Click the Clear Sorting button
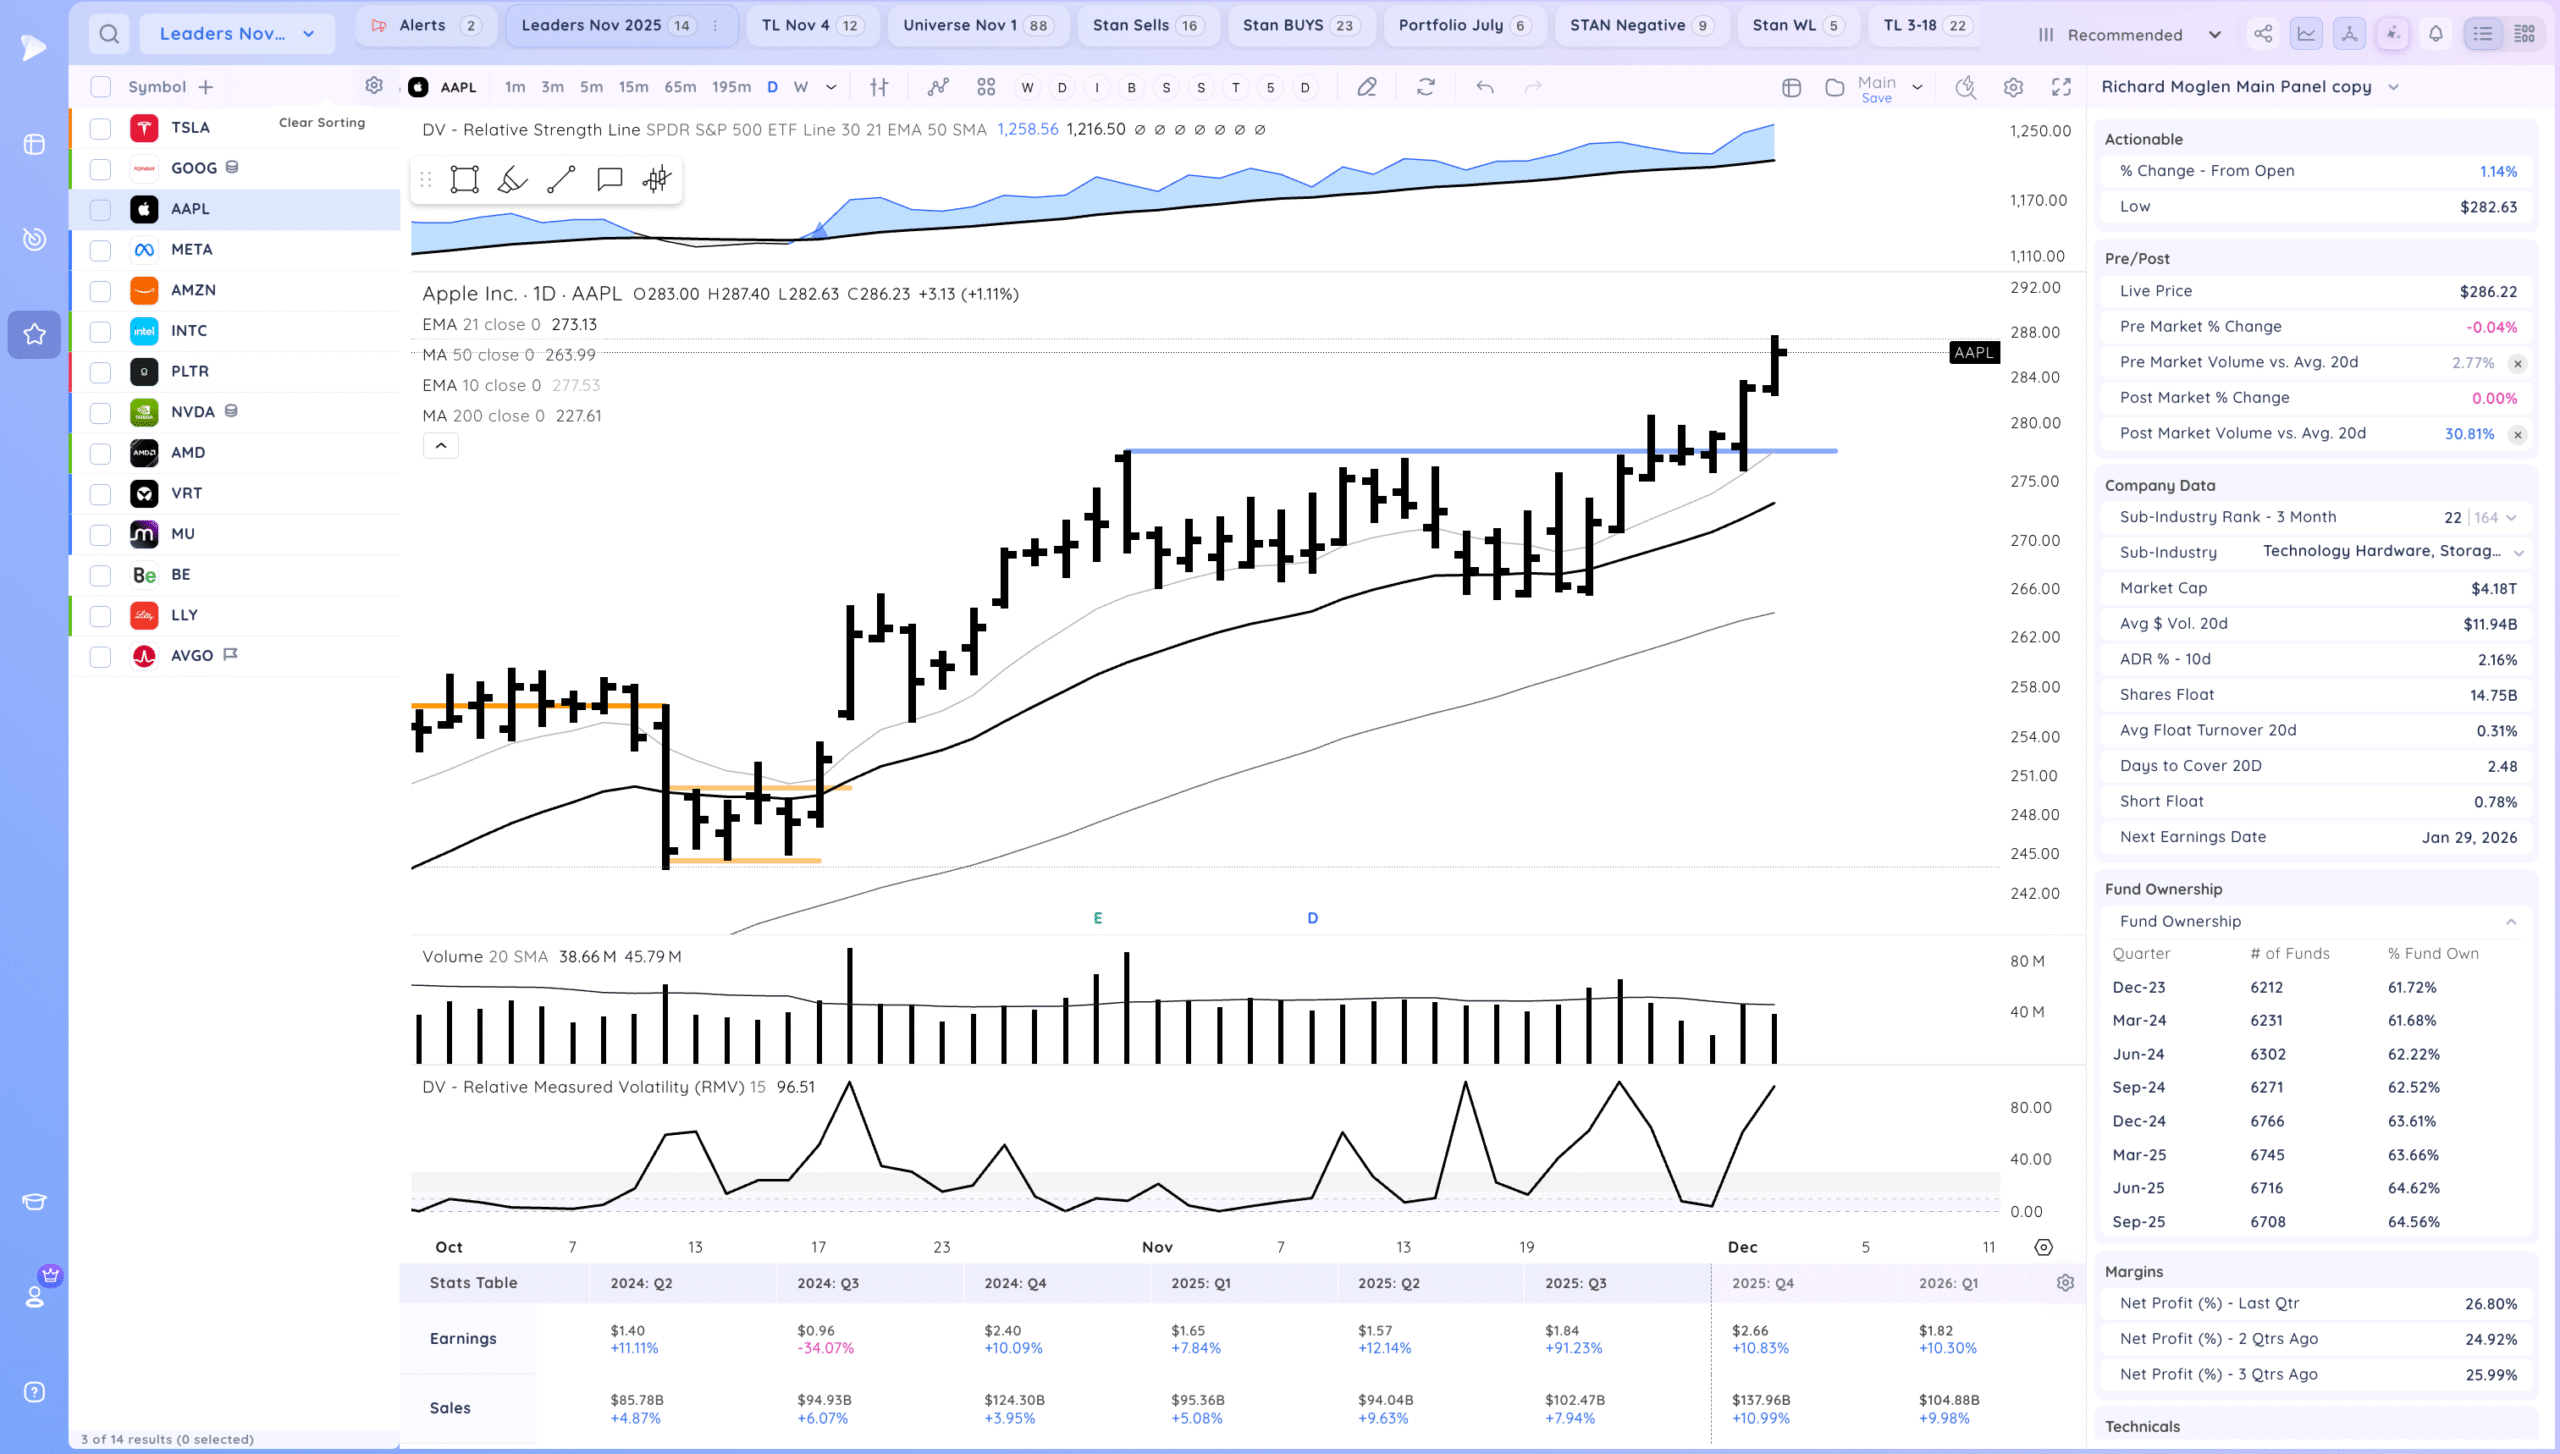2560x1454 pixels. click(322, 122)
